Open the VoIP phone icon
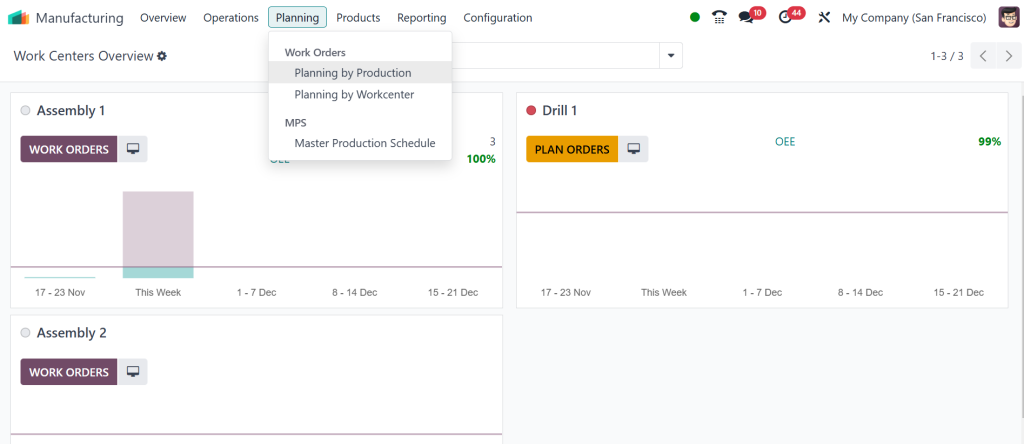Image resolution: width=1024 pixels, height=444 pixels. click(x=719, y=18)
